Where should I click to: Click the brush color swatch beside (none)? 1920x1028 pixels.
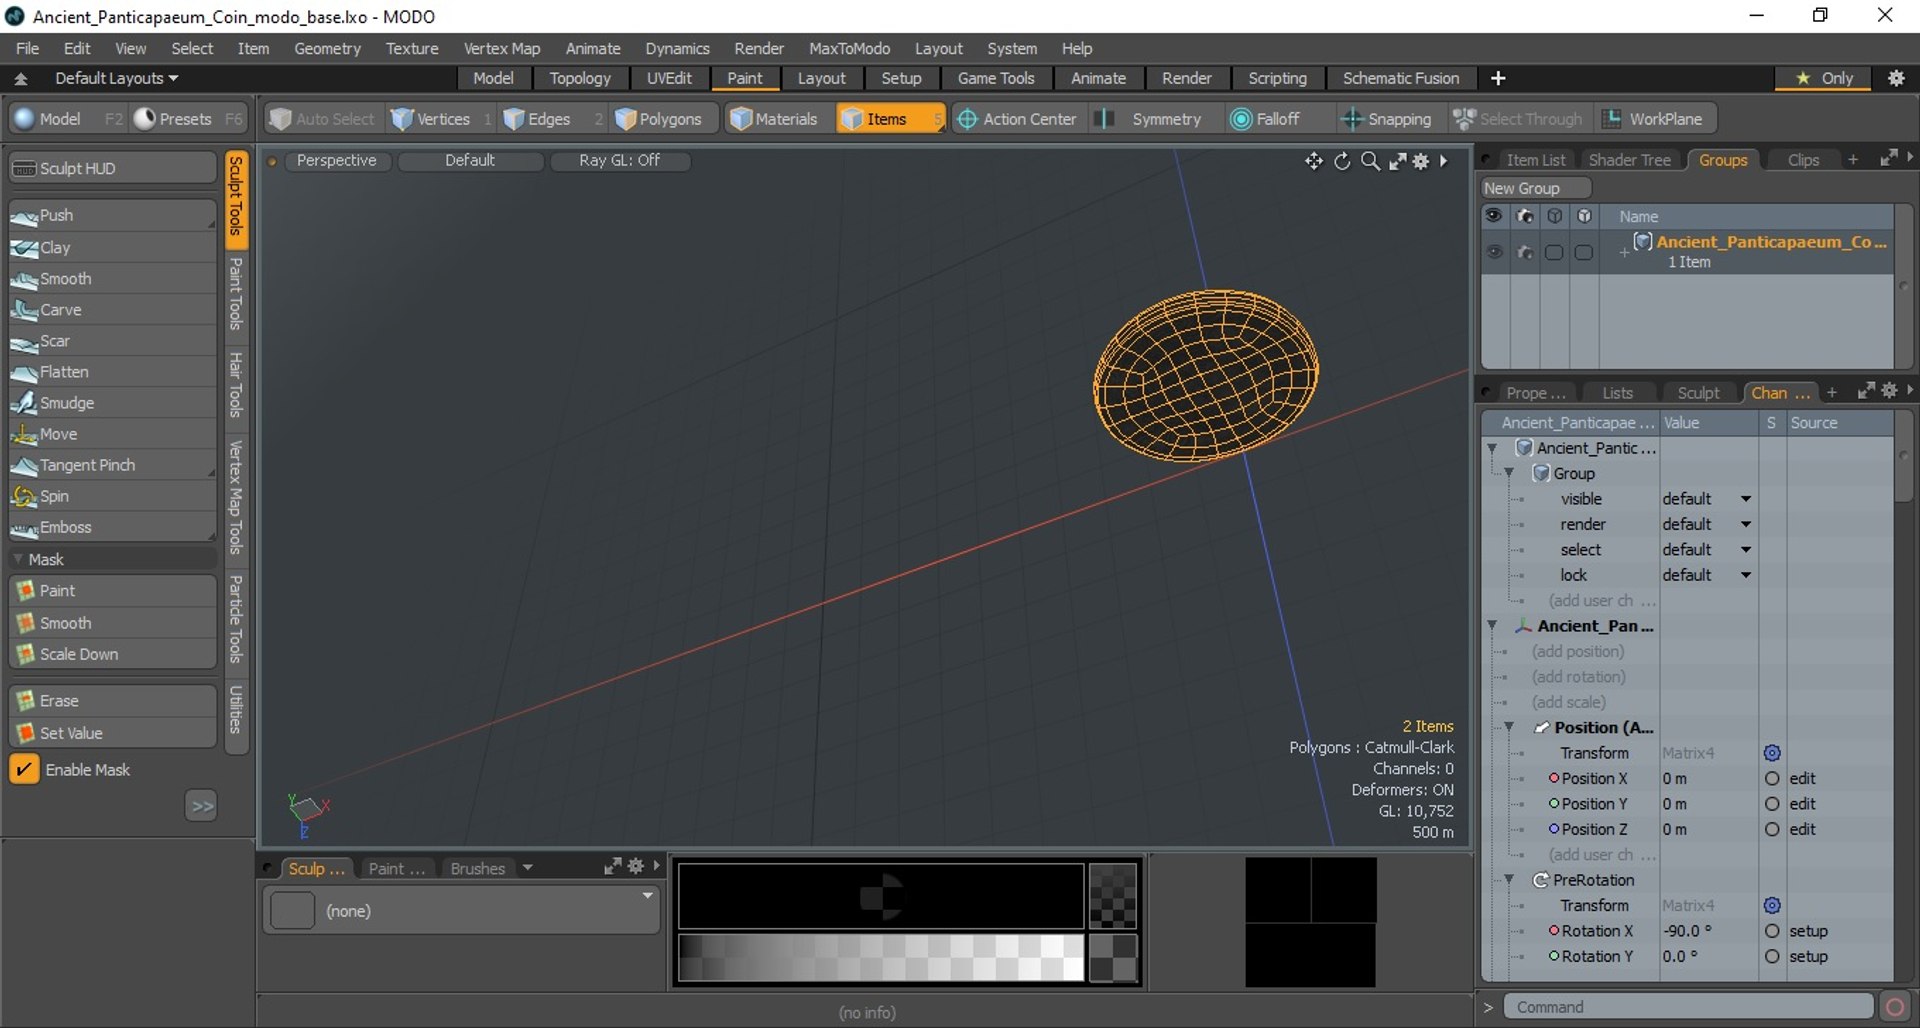coord(293,910)
